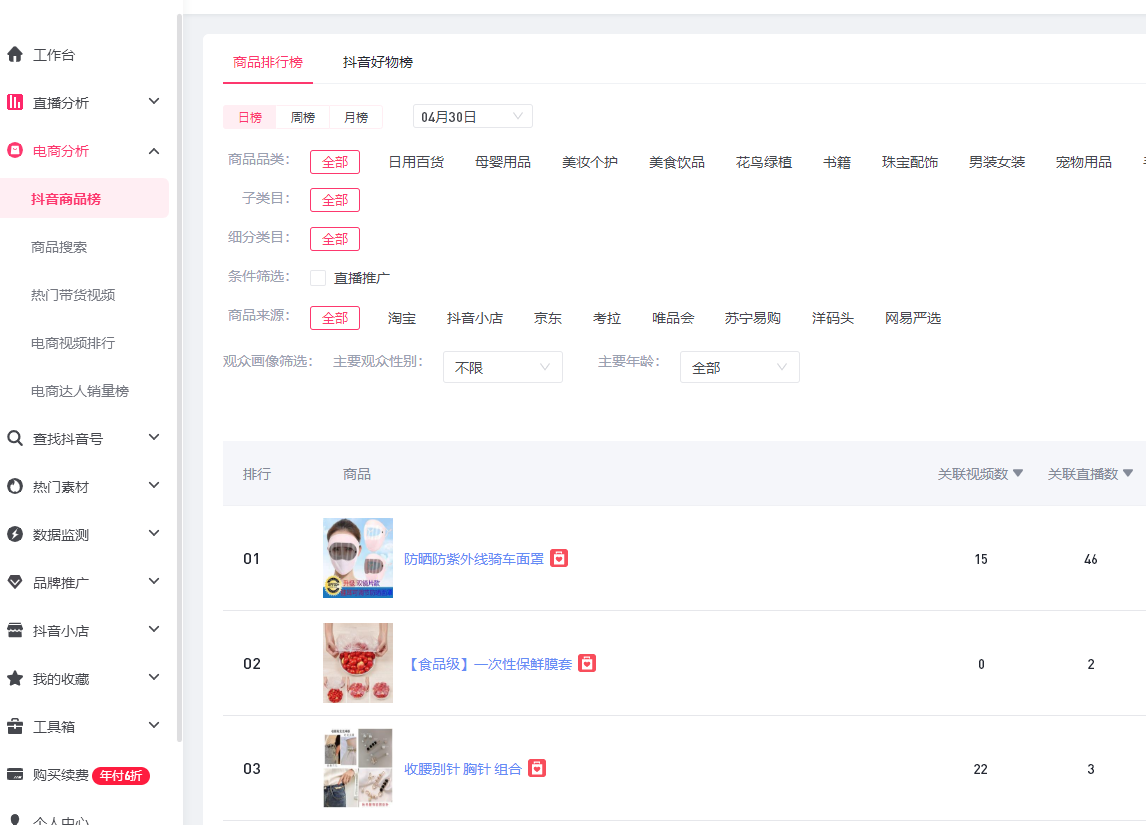The width and height of the screenshot is (1146, 825).
Task: Expand the 查找抖音号 menu chevron
Action: [x=153, y=437]
